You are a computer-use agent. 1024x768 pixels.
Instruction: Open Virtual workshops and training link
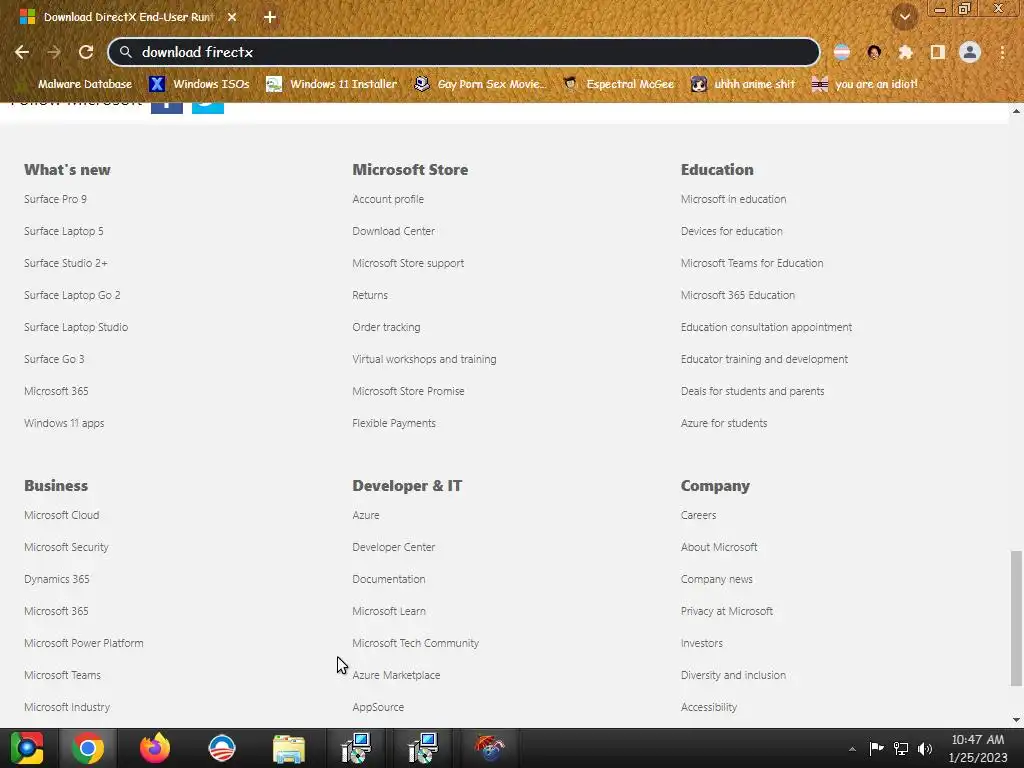pyautogui.click(x=424, y=359)
